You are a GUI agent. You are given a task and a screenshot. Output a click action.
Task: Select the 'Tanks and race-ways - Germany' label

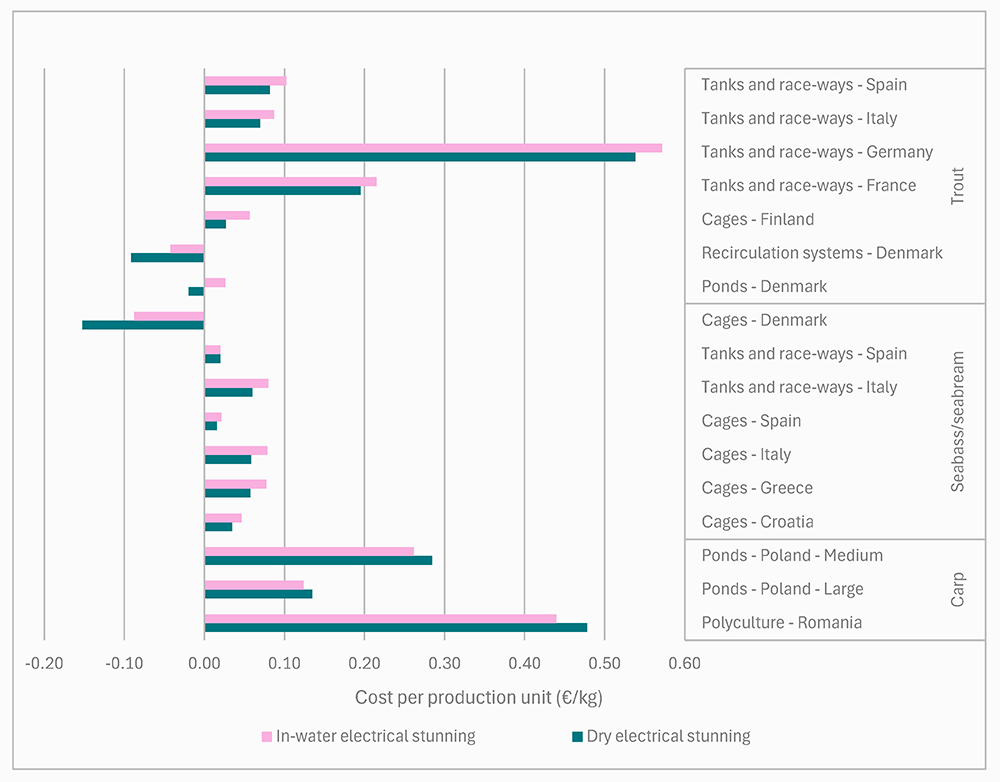coord(817,152)
